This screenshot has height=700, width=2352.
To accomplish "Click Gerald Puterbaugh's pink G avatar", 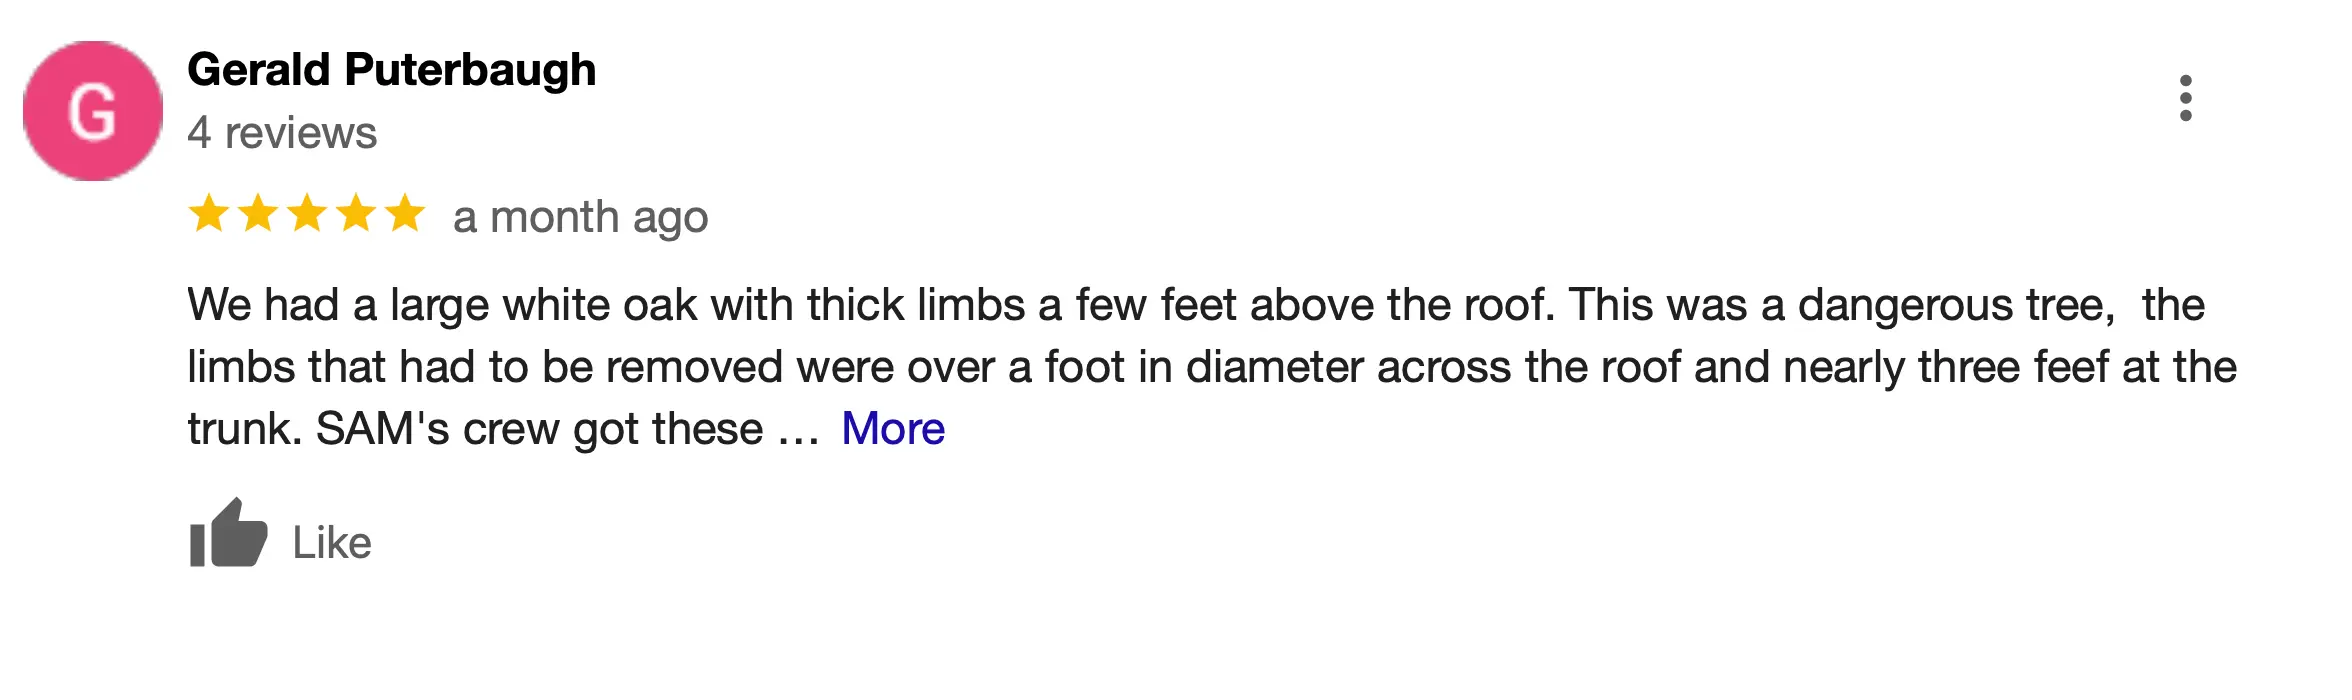I will point(93,111).
